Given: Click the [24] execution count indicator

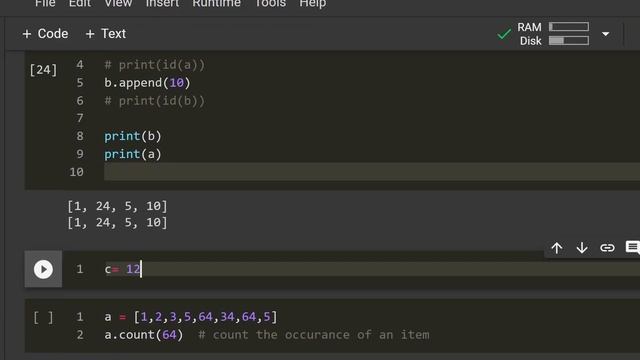Looking at the screenshot, I should 43,70.
